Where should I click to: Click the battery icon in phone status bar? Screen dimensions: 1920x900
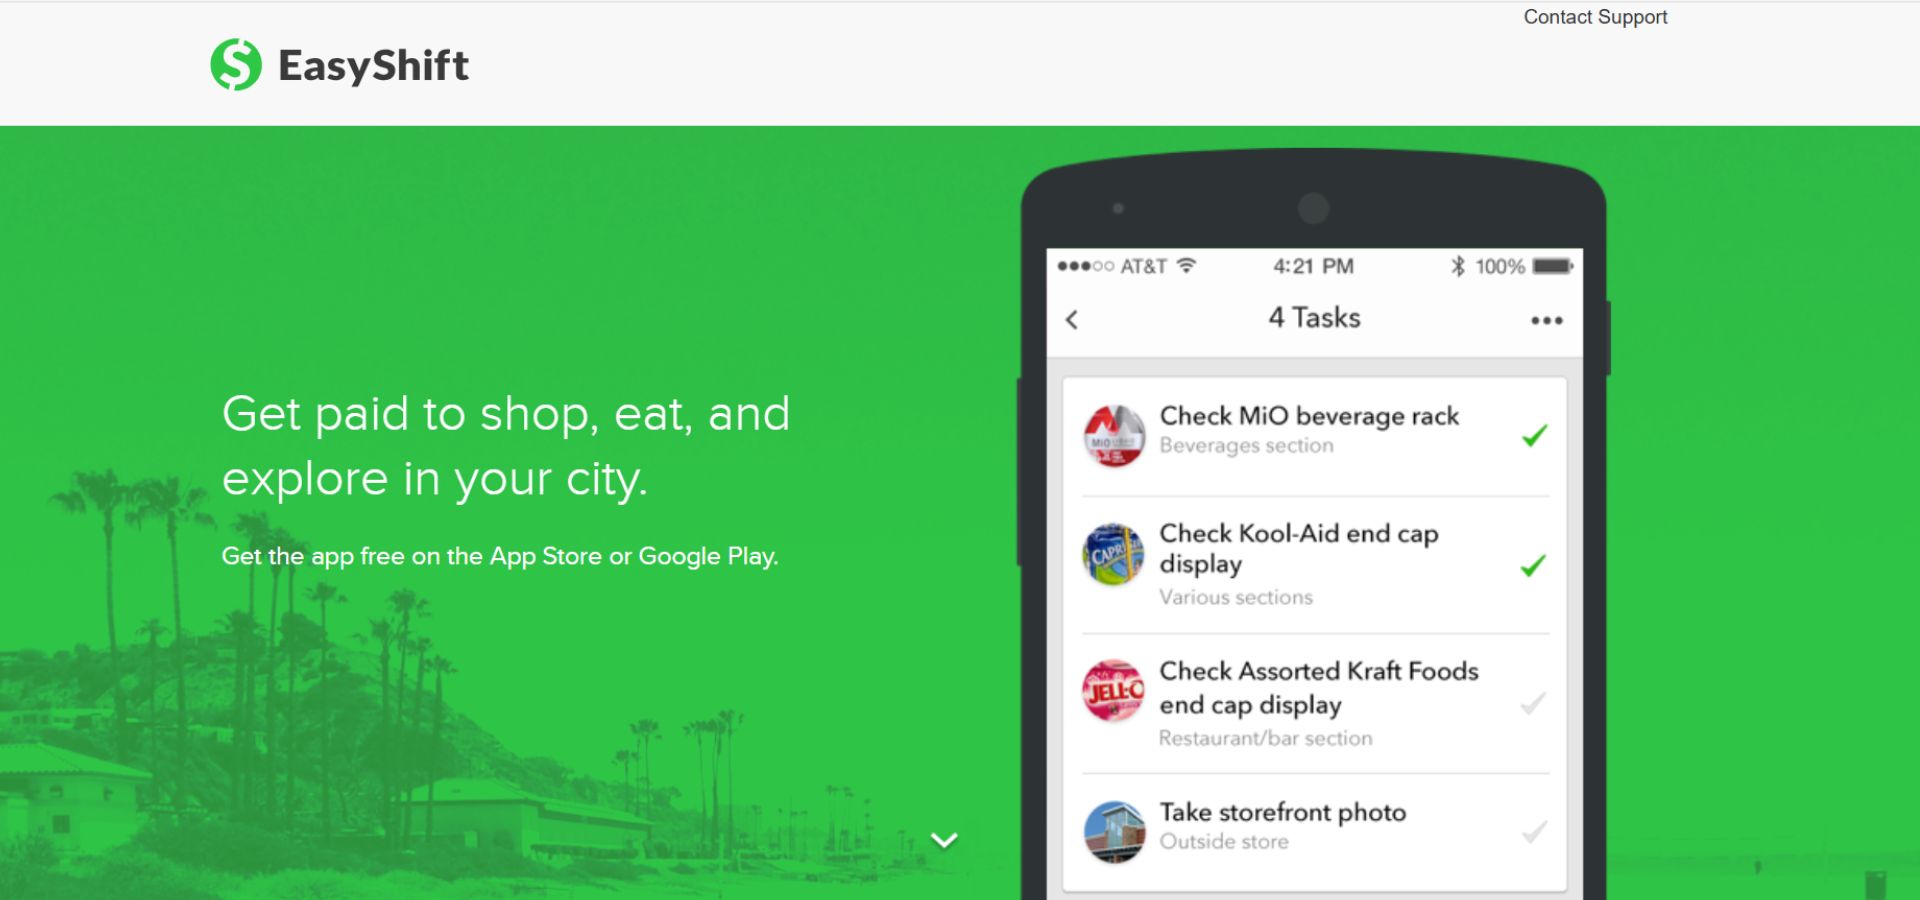point(1553,266)
